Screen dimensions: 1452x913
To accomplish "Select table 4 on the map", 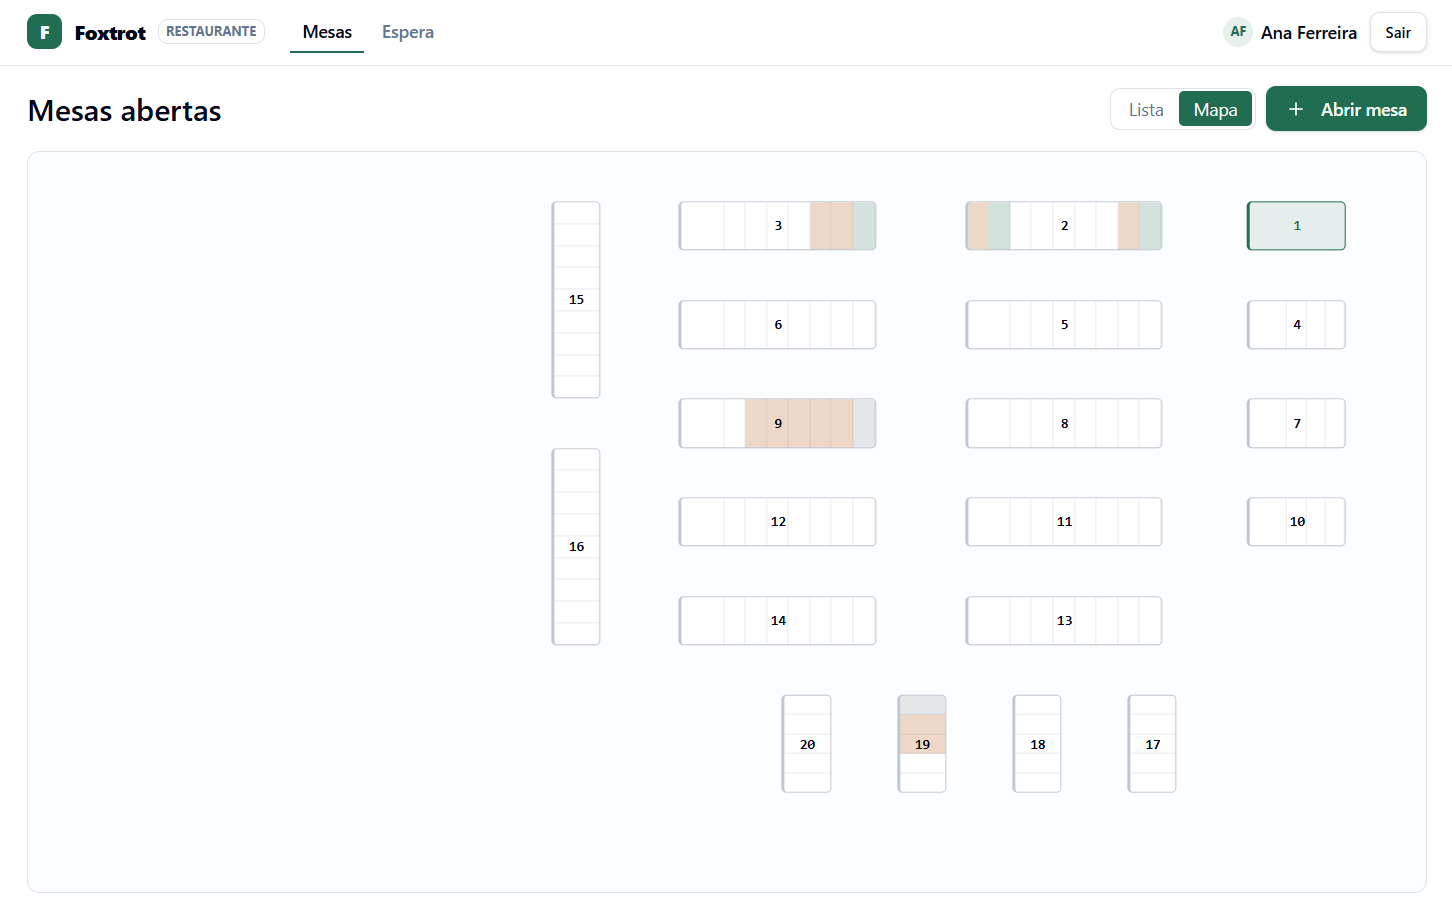I will tap(1296, 325).
